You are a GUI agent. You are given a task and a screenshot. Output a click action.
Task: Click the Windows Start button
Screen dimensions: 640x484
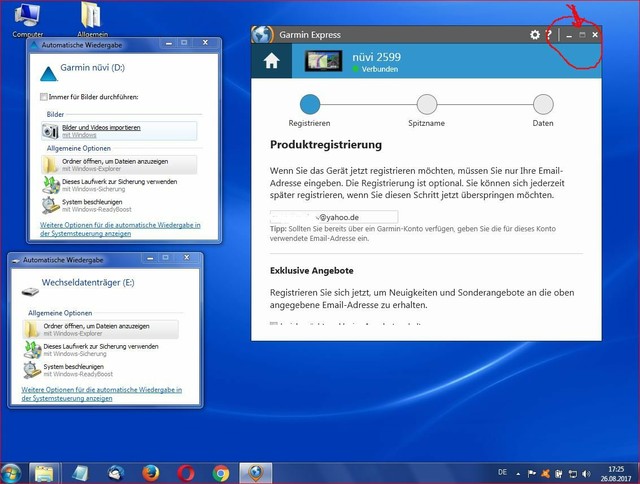[13, 472]
